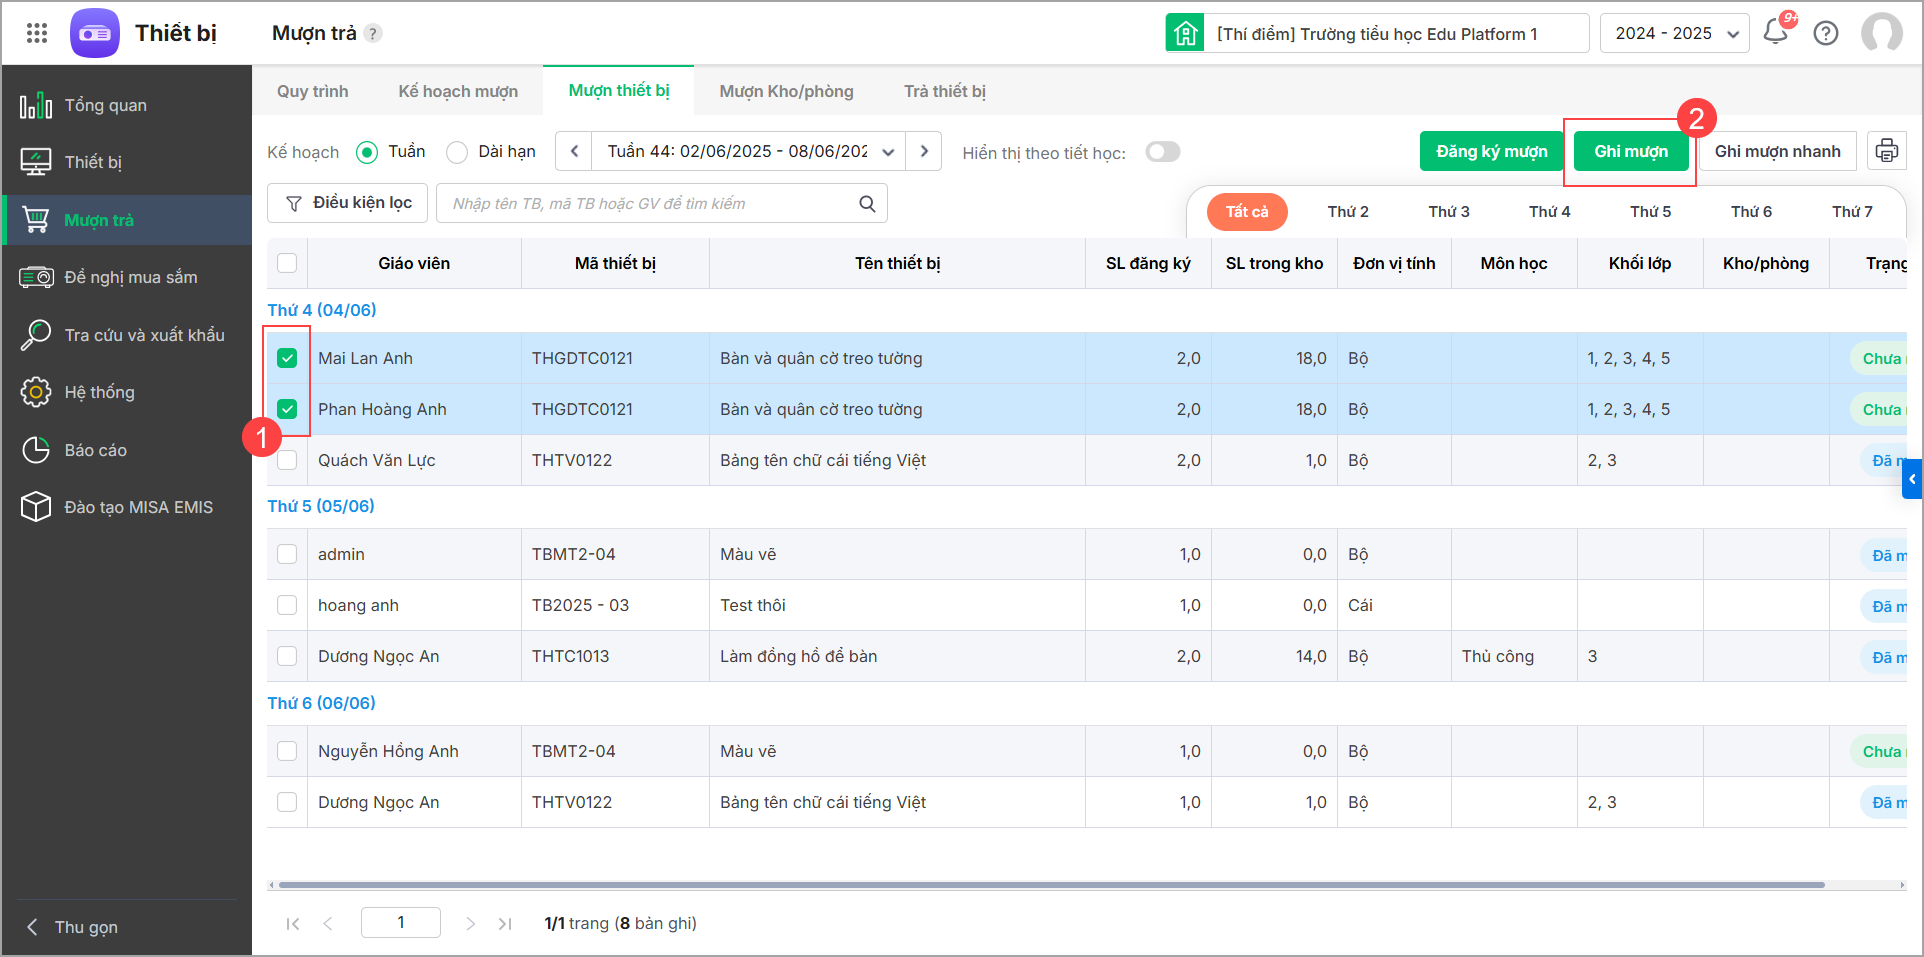The image size is (1924, 957).
Task: Open the Kế hoạch mượn tab
Action: click(x=458, y=91)
